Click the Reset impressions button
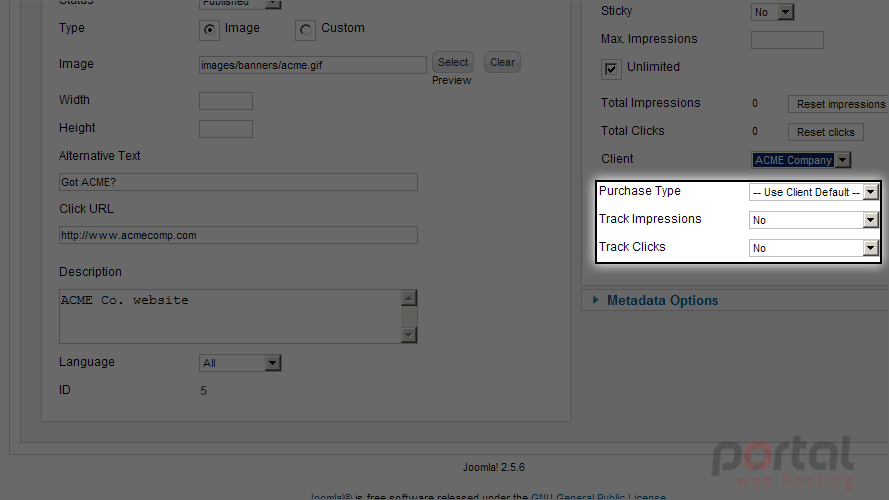This screenshot has width=889, height=500. point(840,104)
